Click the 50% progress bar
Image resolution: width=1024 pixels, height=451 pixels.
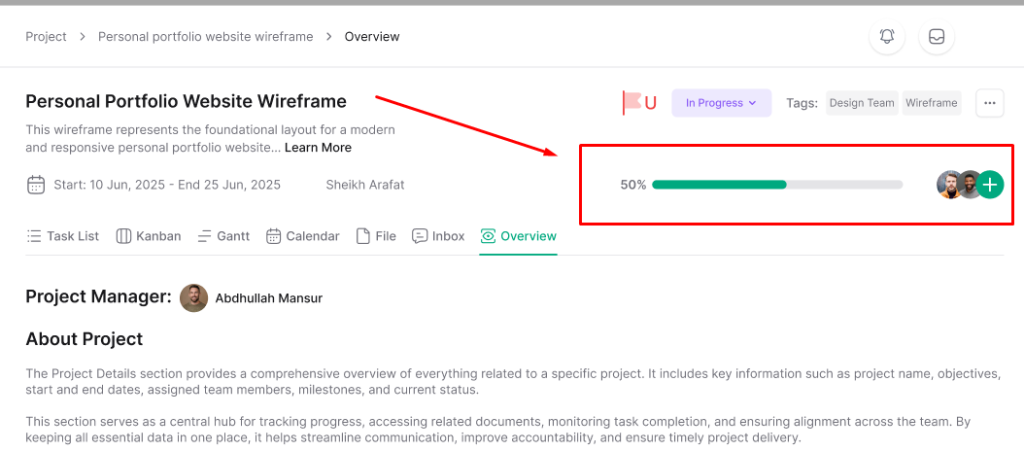(x=777, y=185)
